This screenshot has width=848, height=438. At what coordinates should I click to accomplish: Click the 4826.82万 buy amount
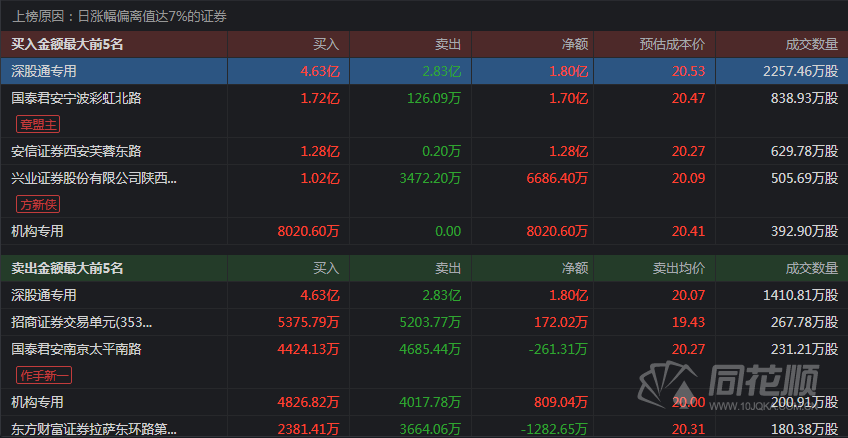[309, 402]
